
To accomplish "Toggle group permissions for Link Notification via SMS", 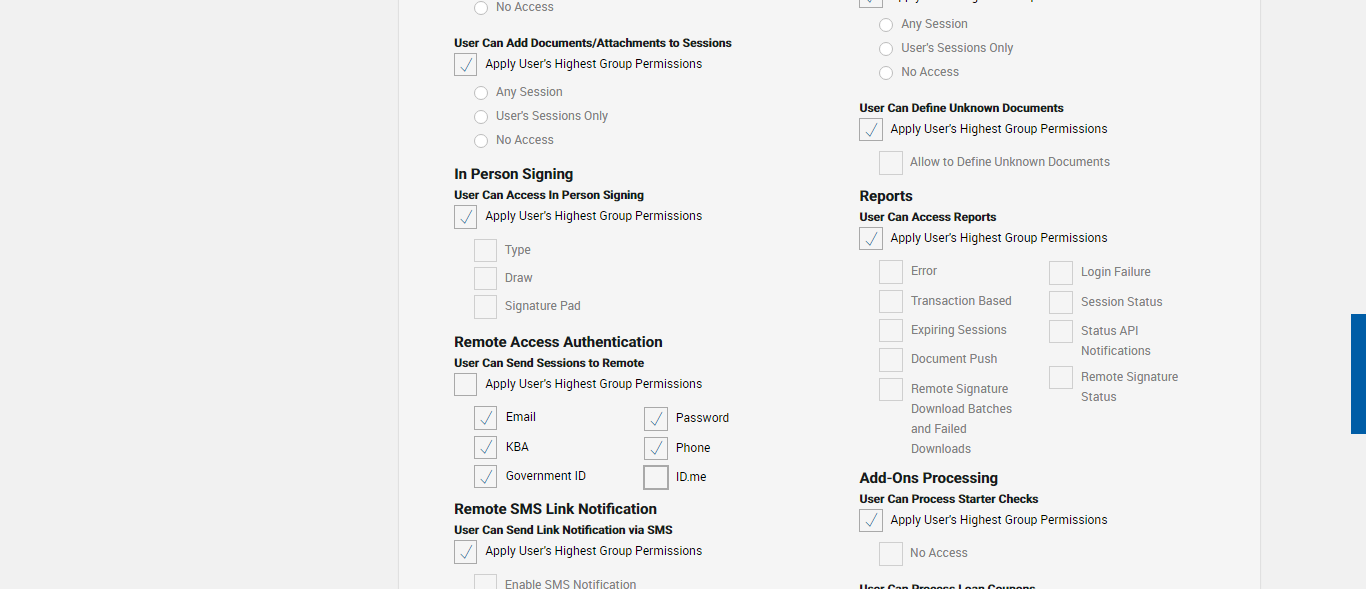I will click(466, 552).
